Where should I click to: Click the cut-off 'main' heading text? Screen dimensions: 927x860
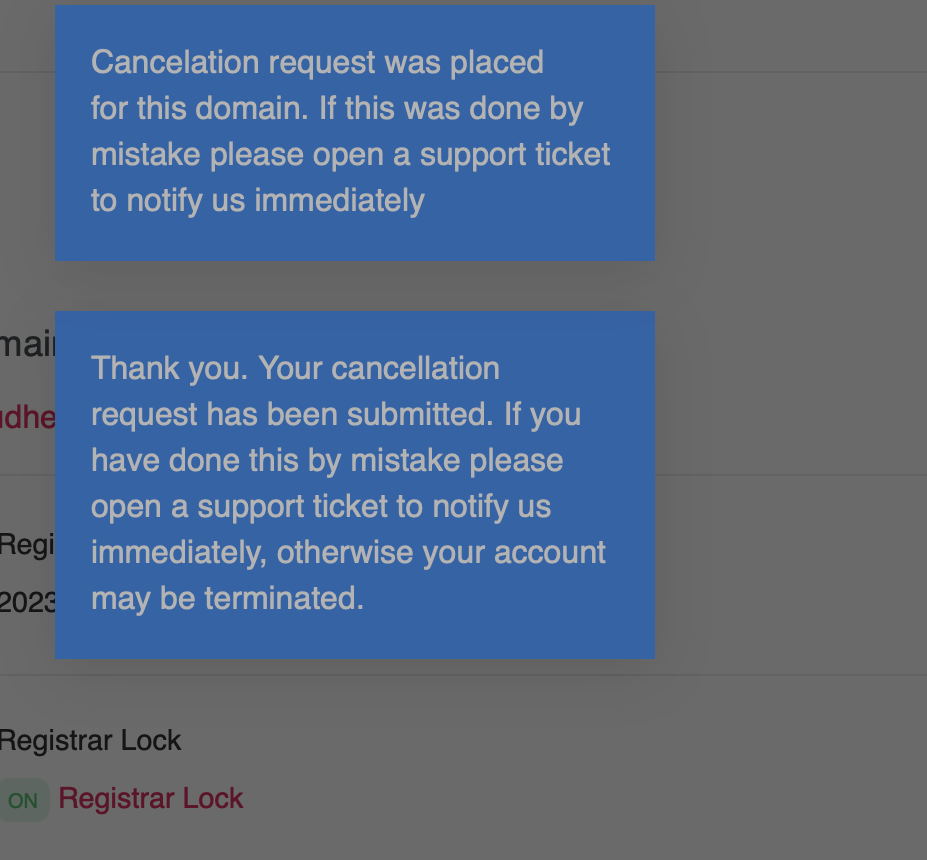pos(27,345)
